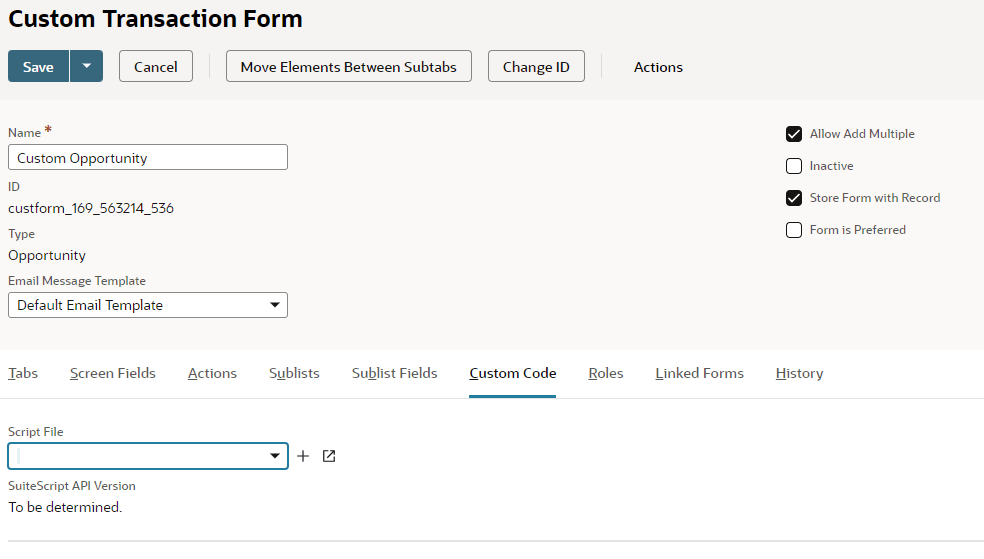This screenshot has width=984, height=559.
Task: Switch to Linked Forms subtab
Action: pos(699,373)
